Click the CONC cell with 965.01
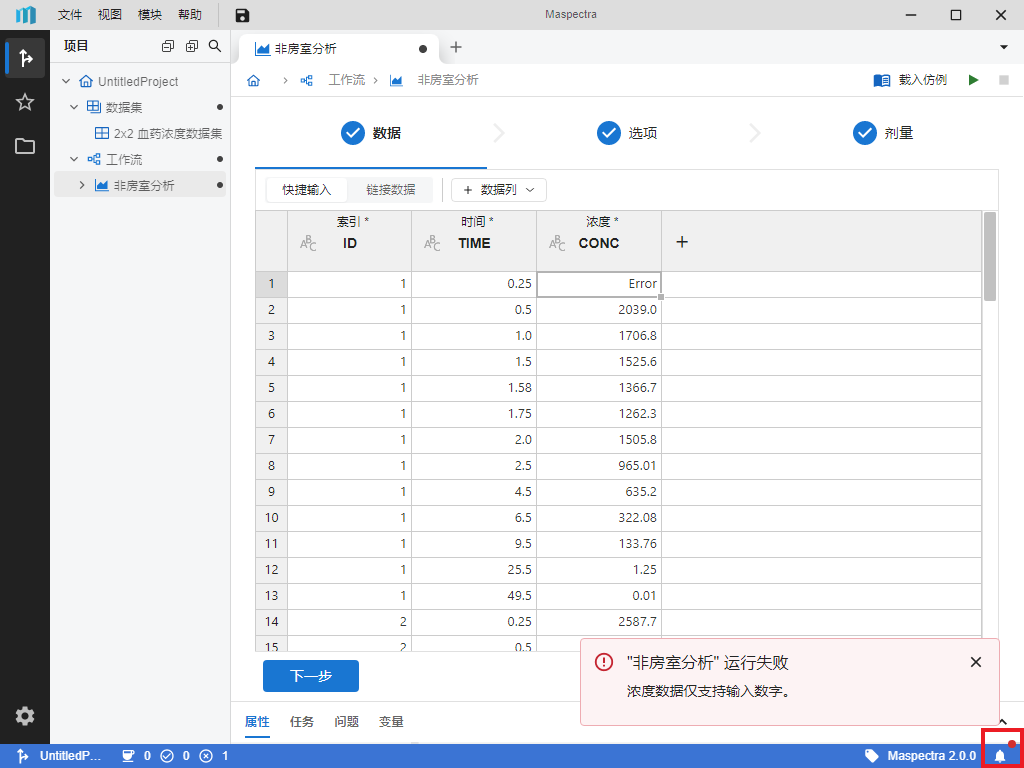Viewport: 1024px width, 768px height. coord(599,466)
